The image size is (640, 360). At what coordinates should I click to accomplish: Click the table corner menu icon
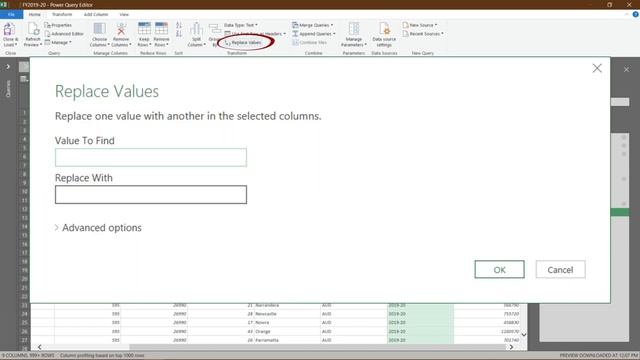[x=24, y=79]
